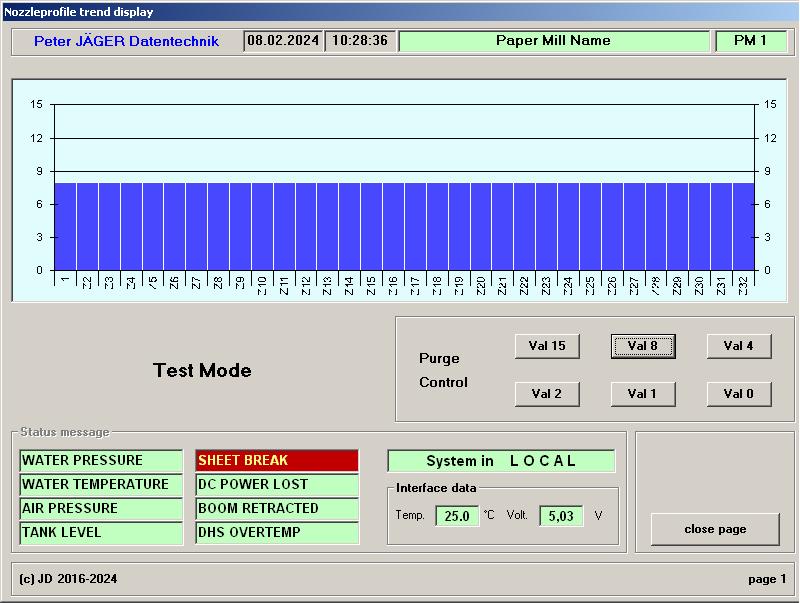Click the System in LOCAL status field

(x=501, y=461)
